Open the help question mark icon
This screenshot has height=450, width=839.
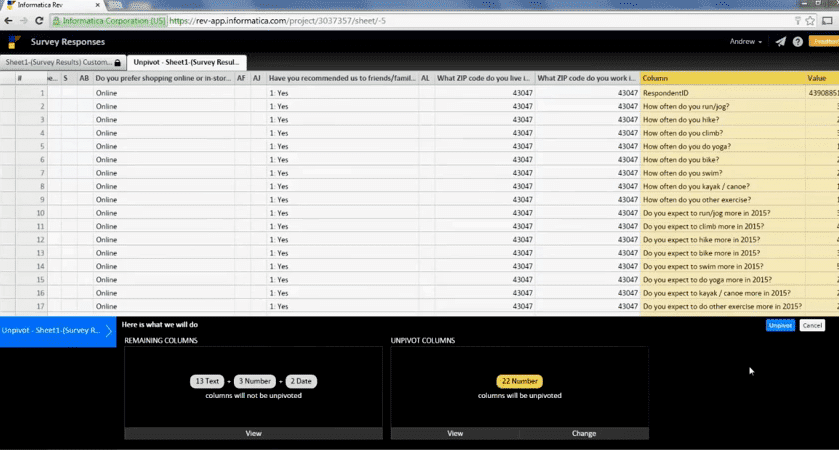[798, 42]
